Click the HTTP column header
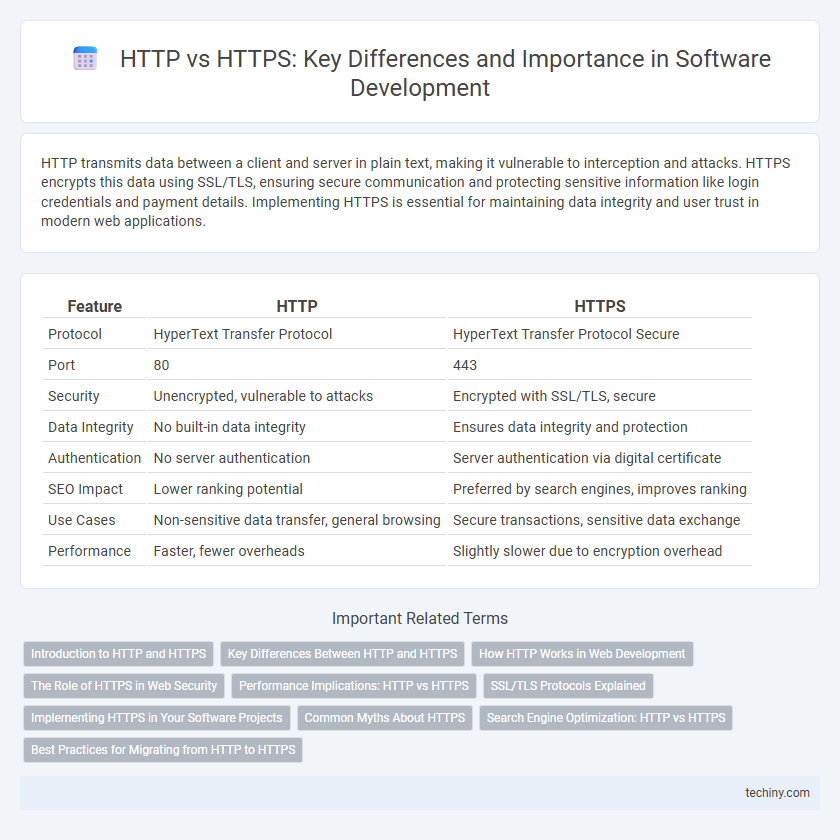 pos(297,306)
